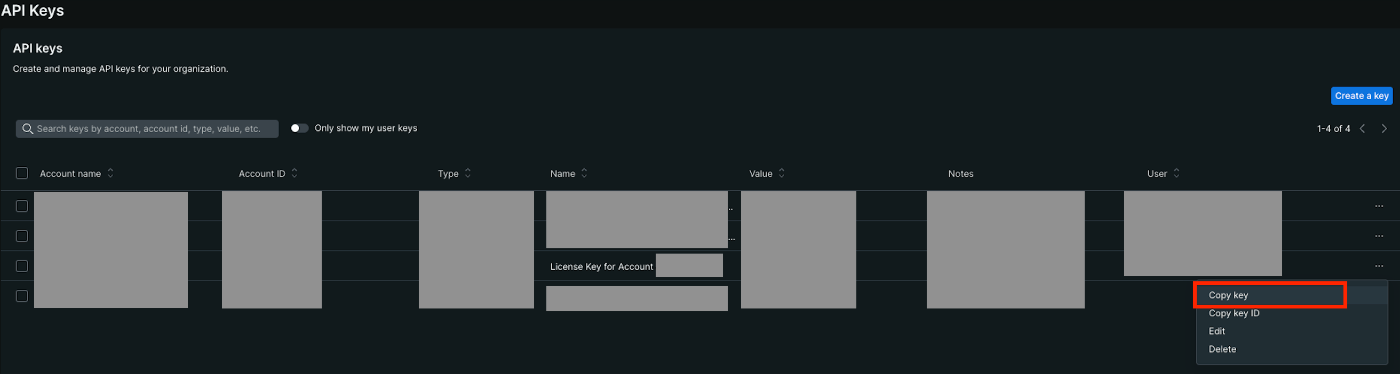Image resolution: width=1400 pixels, height=374 pixels.
Task: Go to previous page of keys
Action: coord(1362,128)
